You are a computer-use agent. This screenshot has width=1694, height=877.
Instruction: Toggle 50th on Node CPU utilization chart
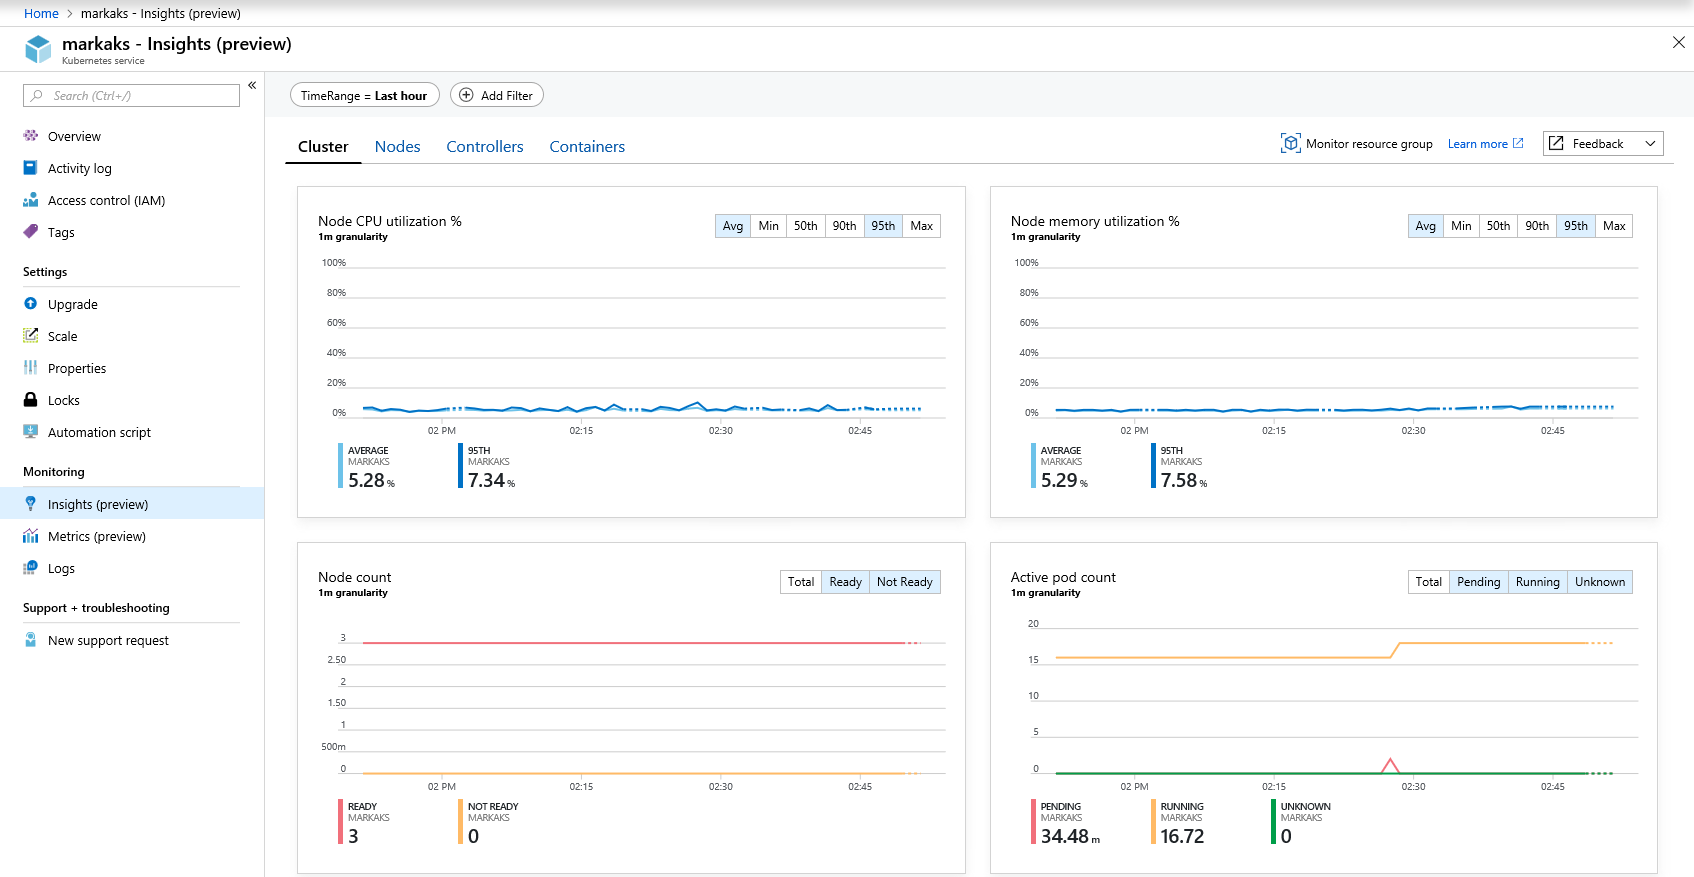coord(805,226)
